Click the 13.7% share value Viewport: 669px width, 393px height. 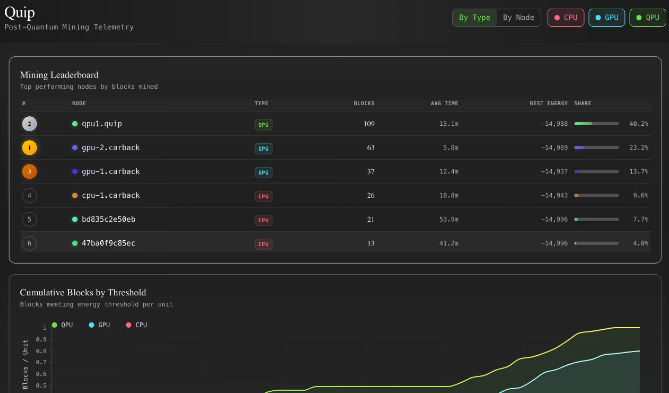(x=639, y=172)
